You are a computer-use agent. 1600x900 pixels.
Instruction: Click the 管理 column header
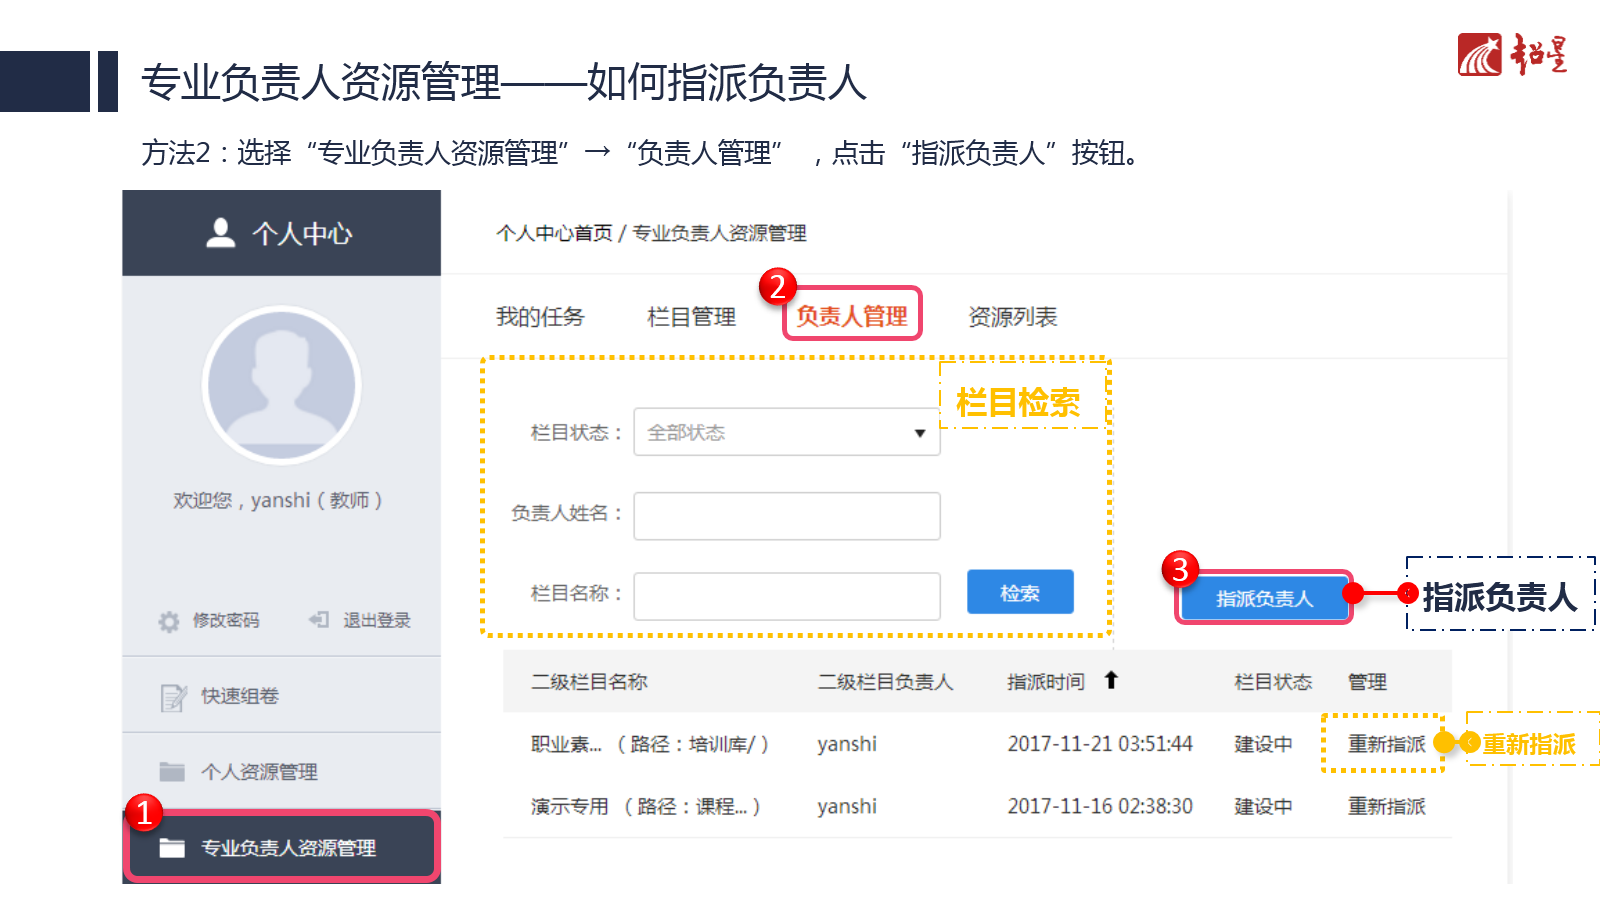click(1367, 682)
